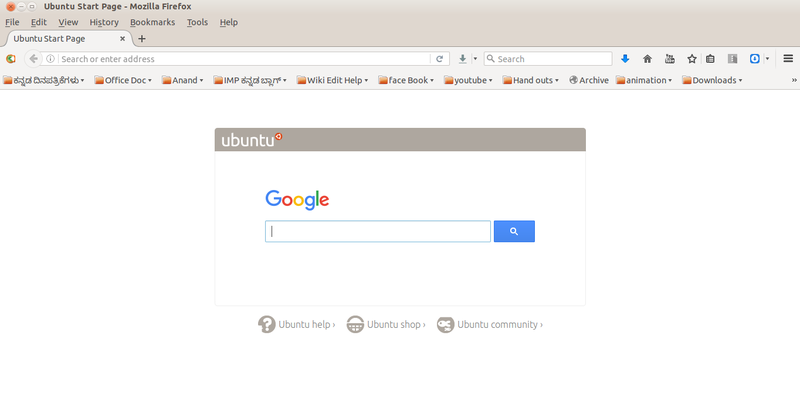
Task: Click the green-orange extension icon left of back button
Action: pos(11,59)
